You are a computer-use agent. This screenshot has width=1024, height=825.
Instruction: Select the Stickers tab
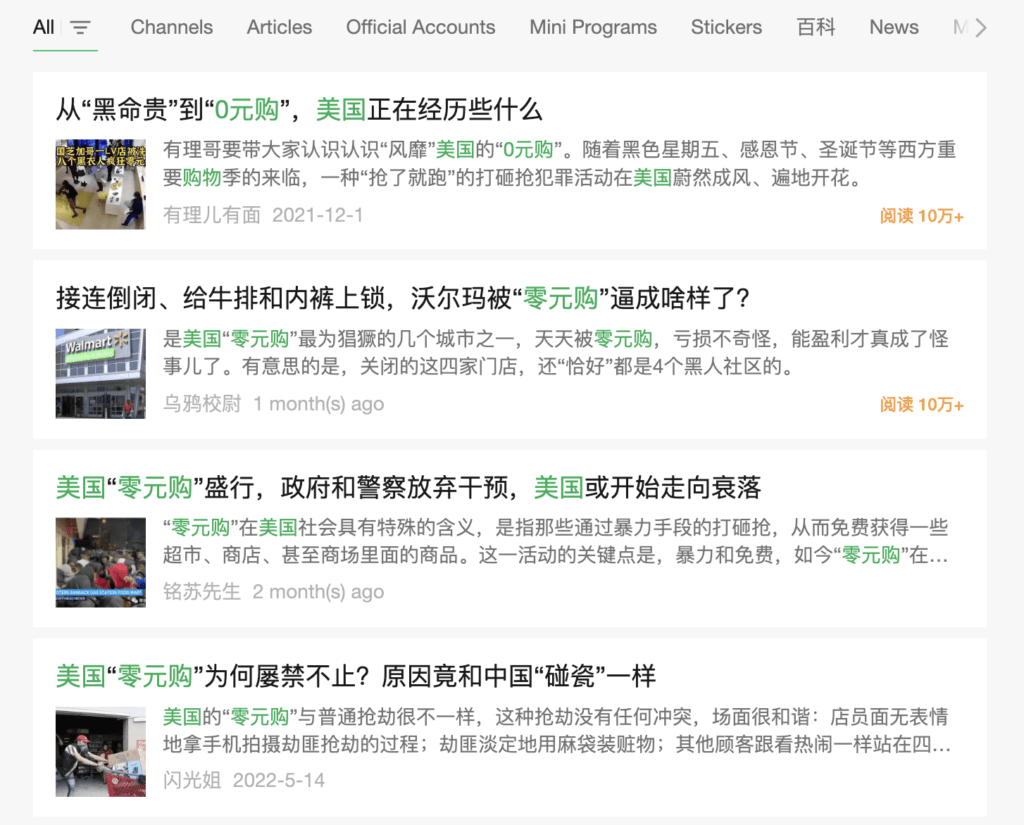726,27
